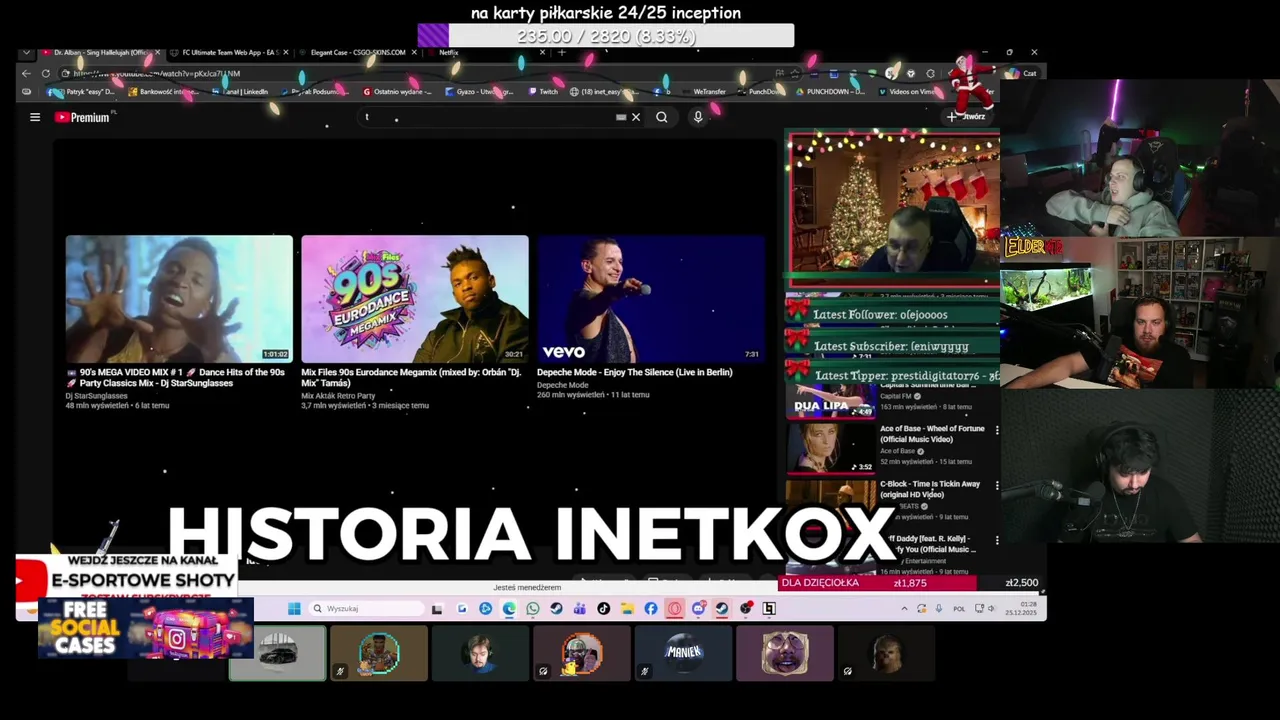Switch to the Dr. Alban - Sing Hallelujah tab
Viewport: 1280px width, 720px height.
pyautogui.click(x=100, y=52)
